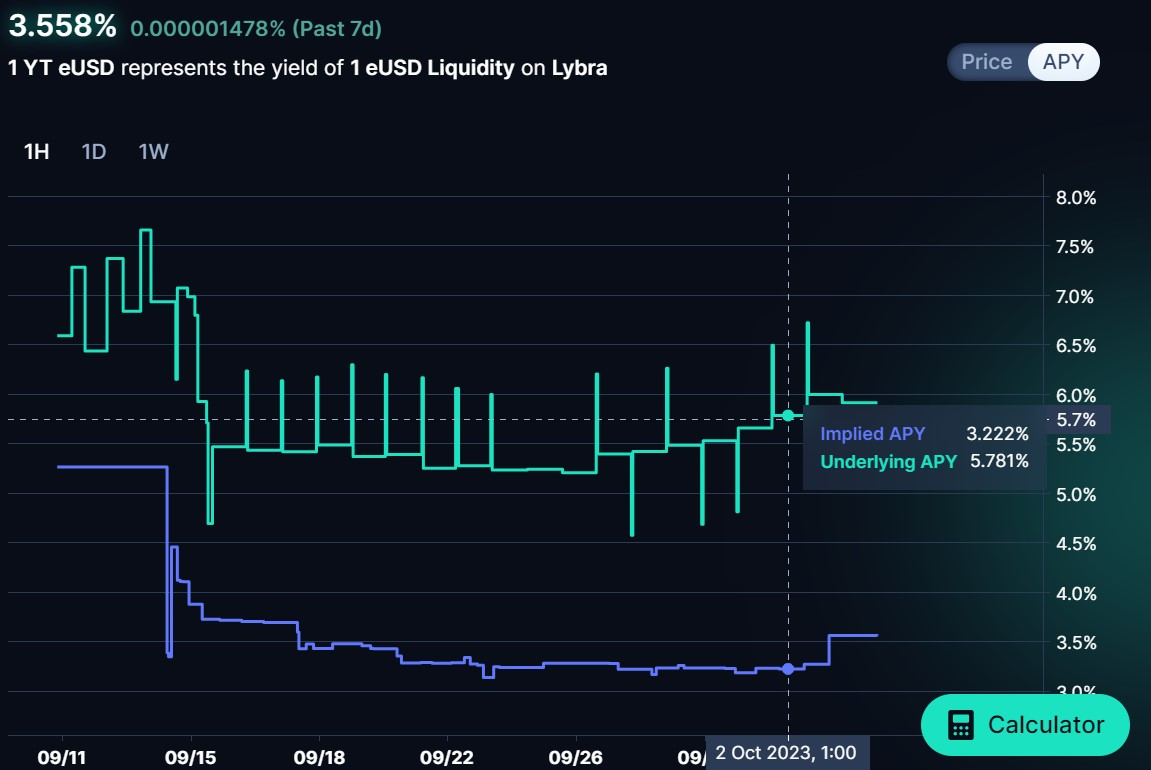Click the Underlying APY 5.781% tooltip row

(x=924, y=461)
